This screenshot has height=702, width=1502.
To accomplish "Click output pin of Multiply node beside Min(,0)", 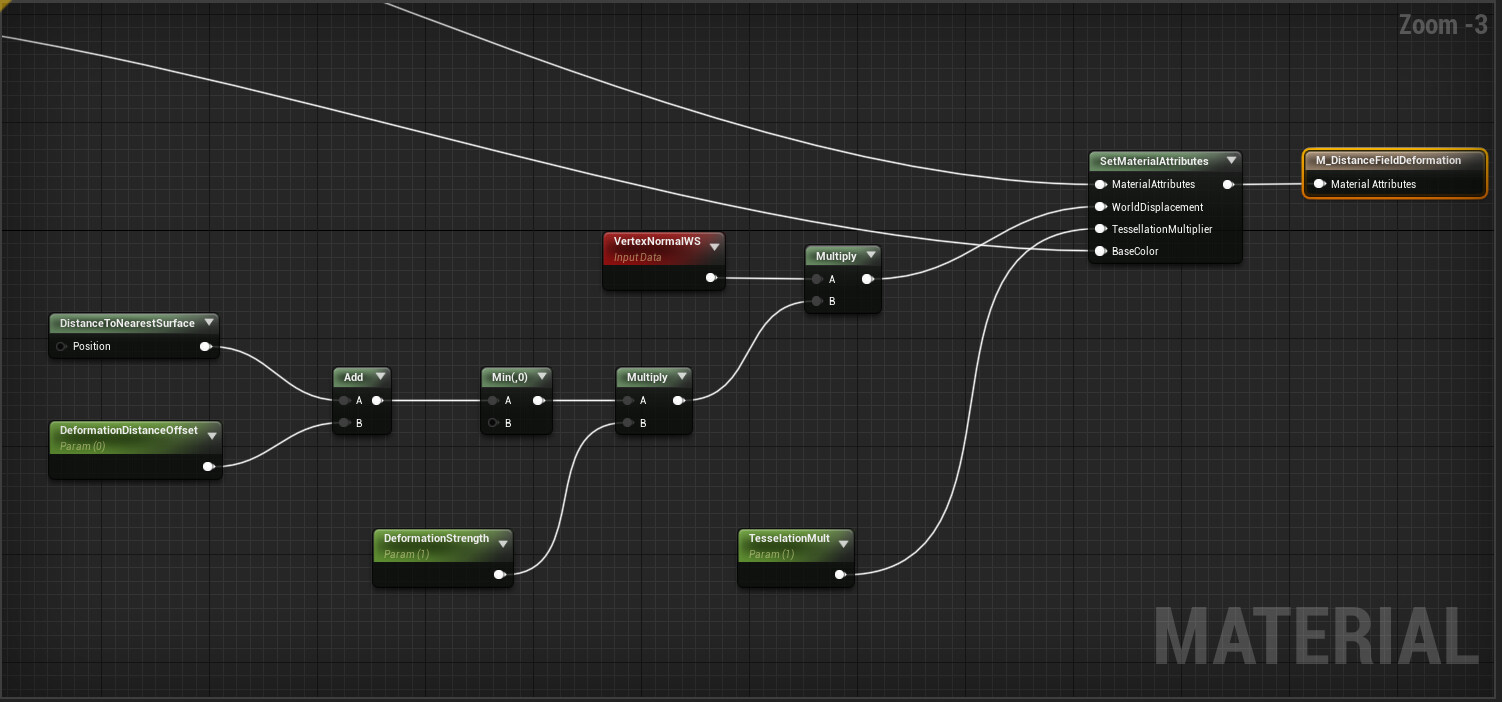I will tap(678, 400).
